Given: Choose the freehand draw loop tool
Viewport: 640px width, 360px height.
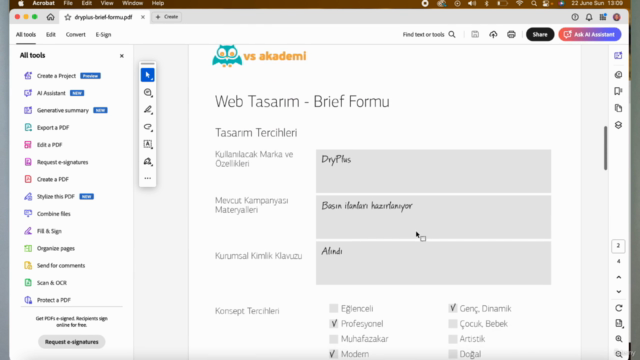Looking at the screenshot, I should (148, 127).
